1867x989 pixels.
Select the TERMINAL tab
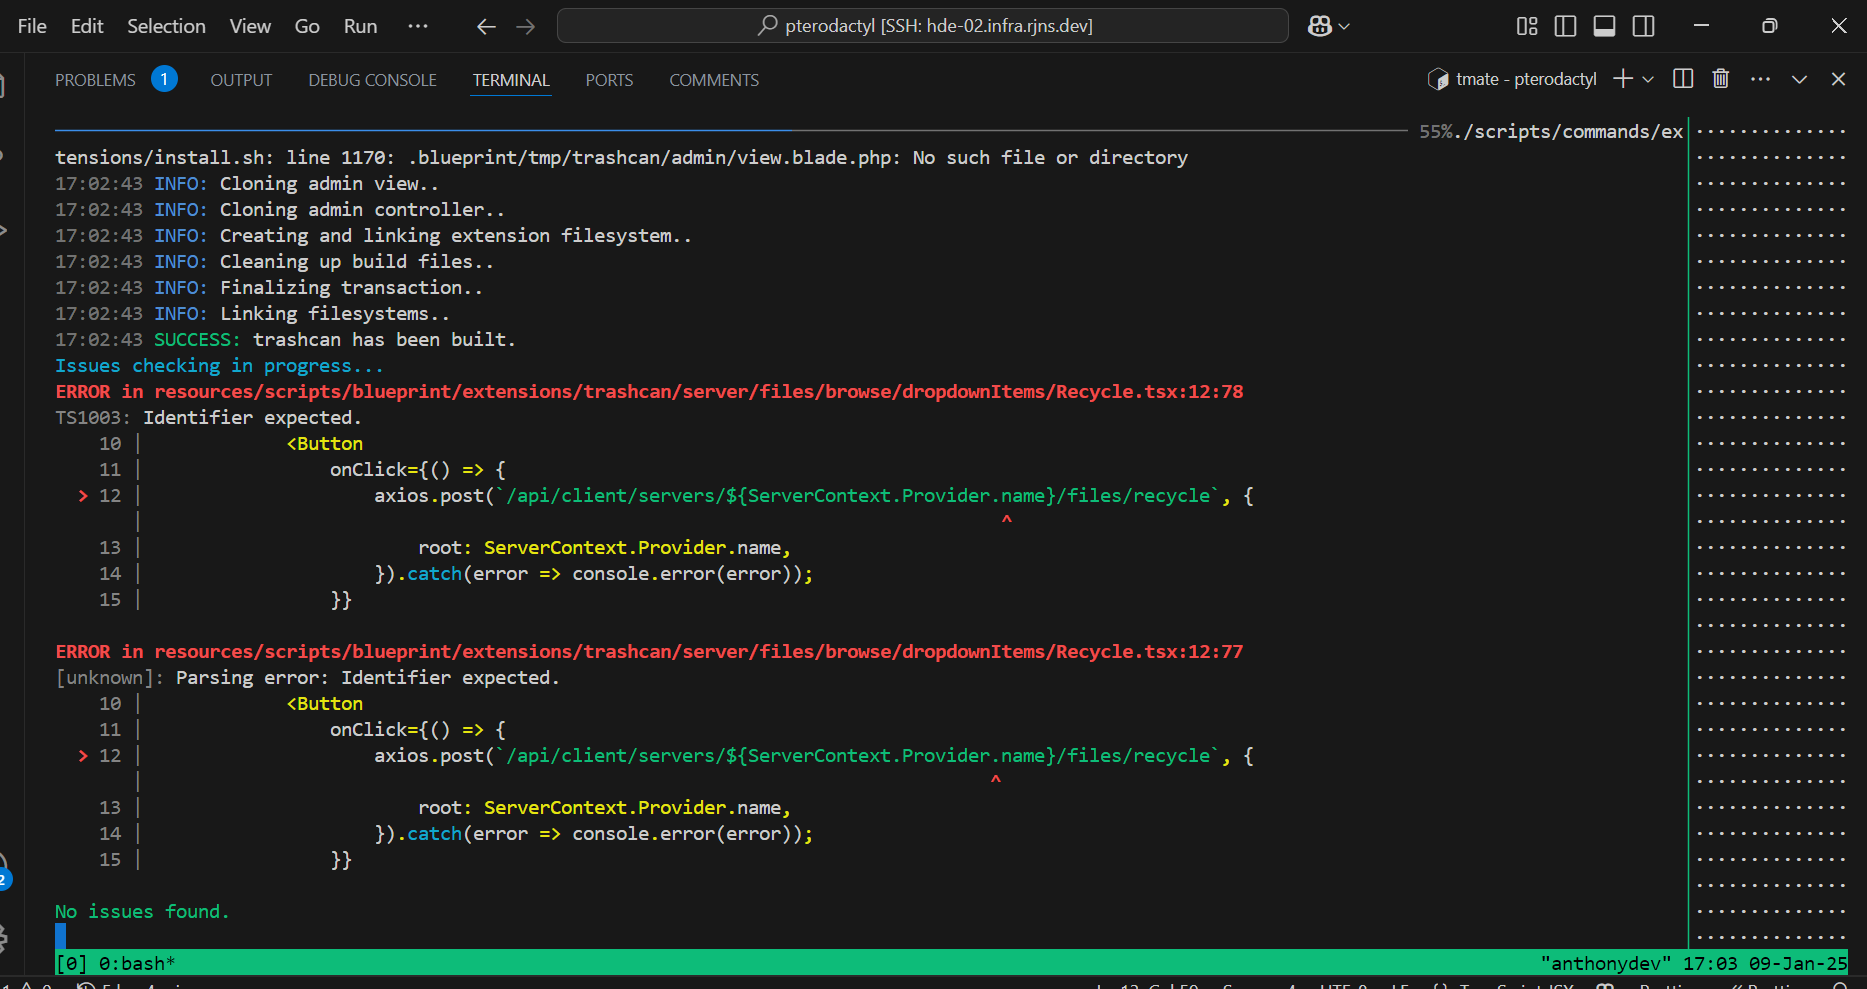coord(511,80)
